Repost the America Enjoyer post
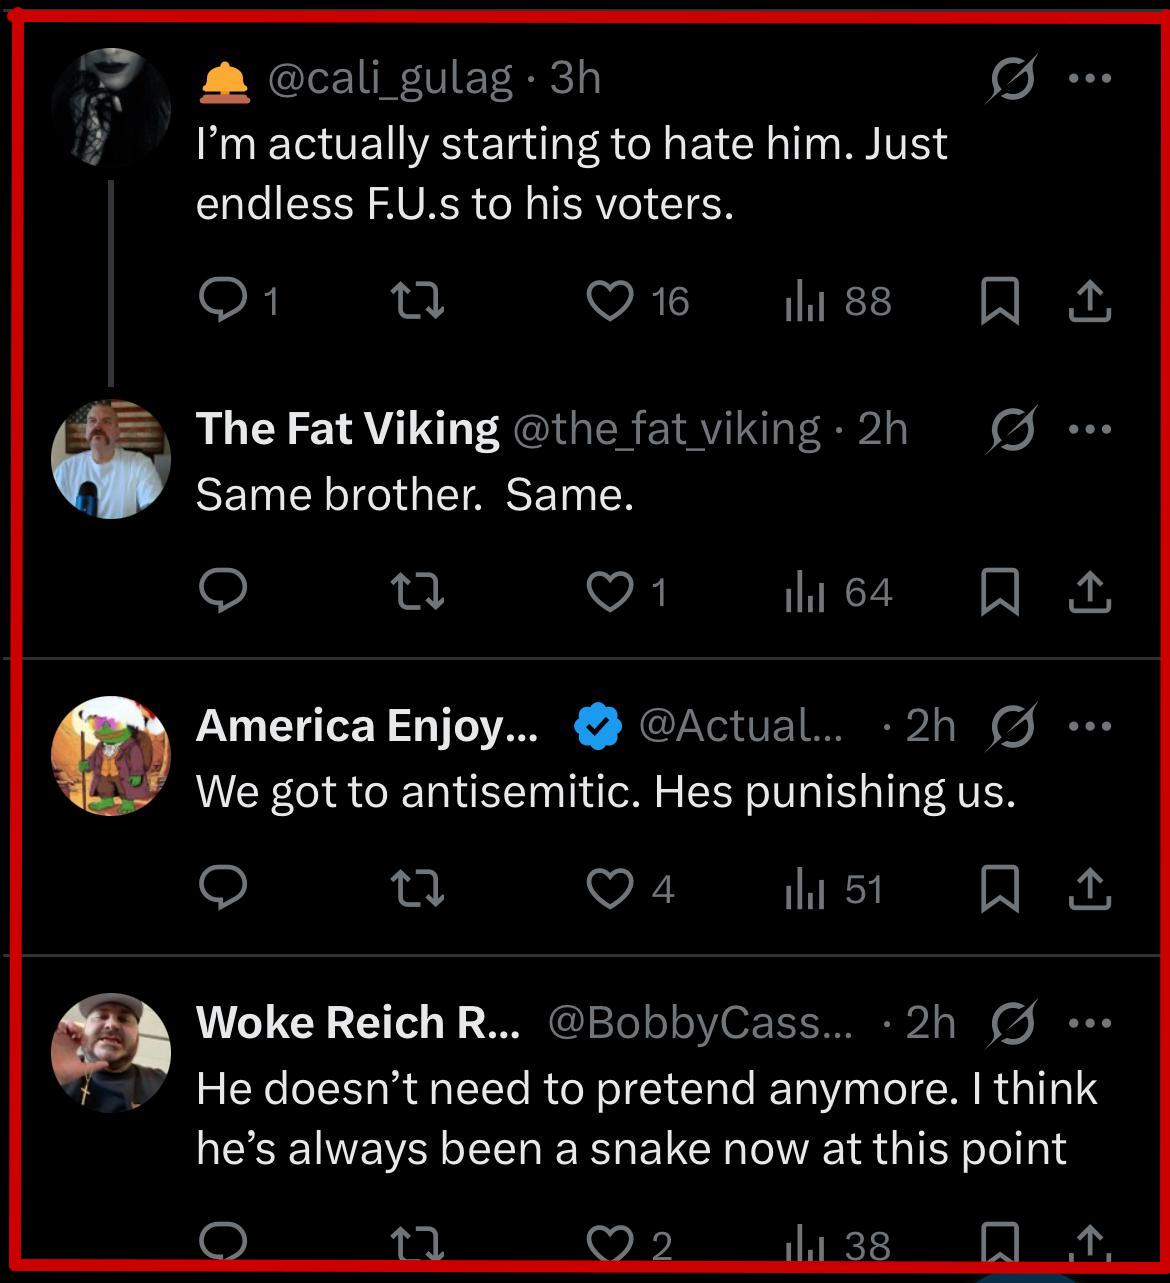This screenshot has height=1283, width=1170. click(416, 889)
